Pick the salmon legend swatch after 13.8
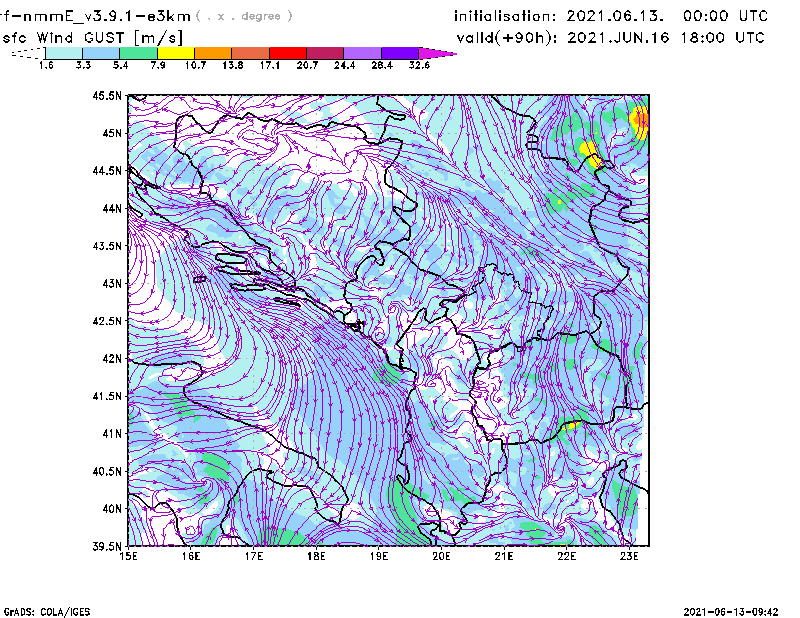 click(251, 53)
